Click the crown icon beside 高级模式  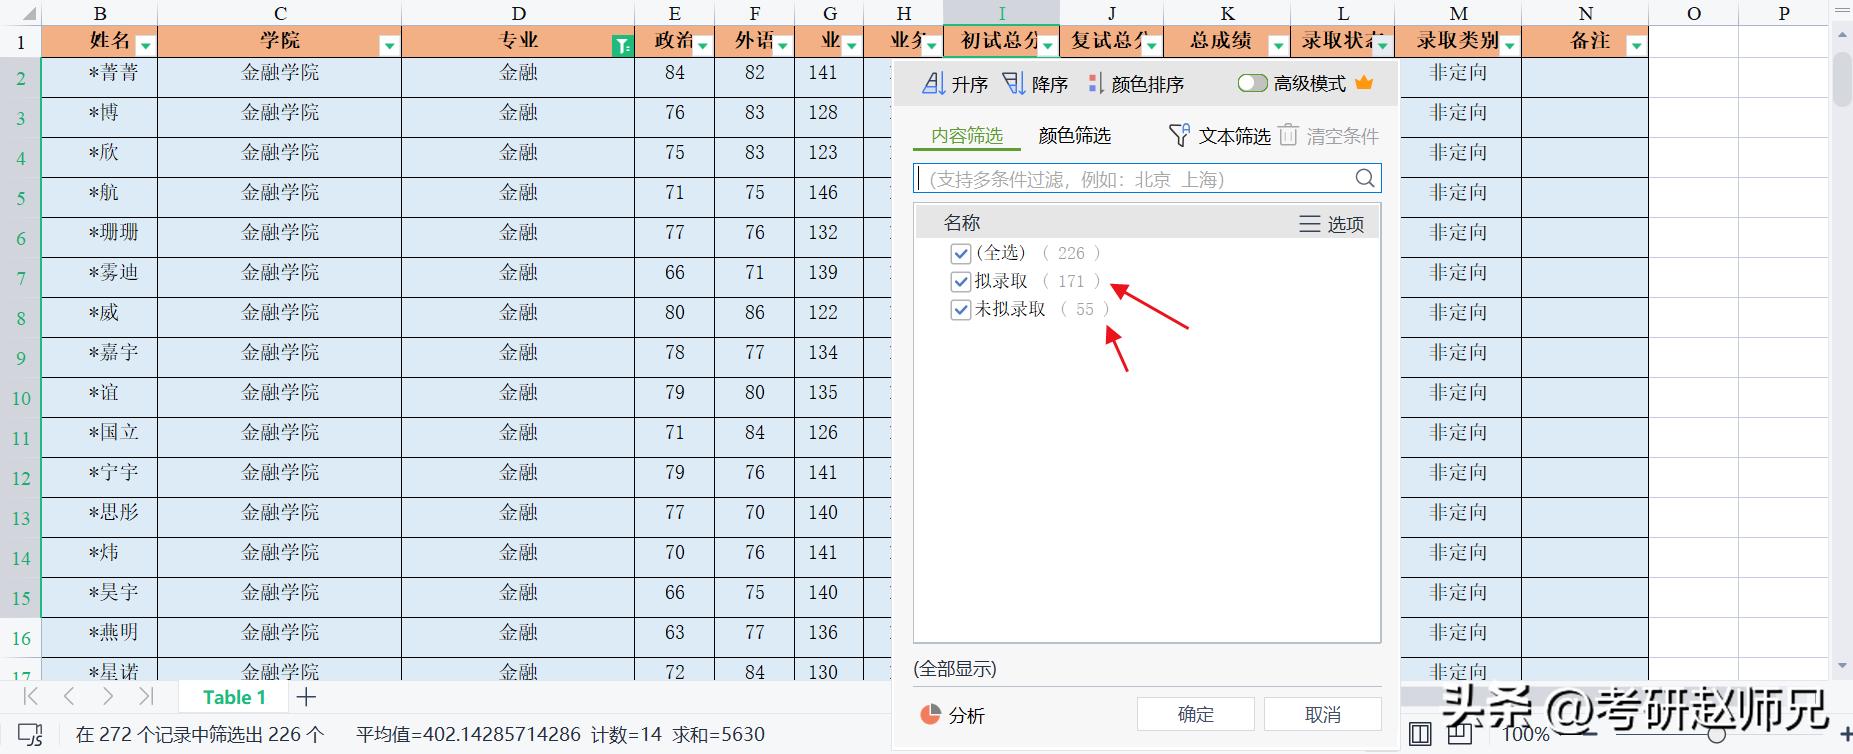1364,83
